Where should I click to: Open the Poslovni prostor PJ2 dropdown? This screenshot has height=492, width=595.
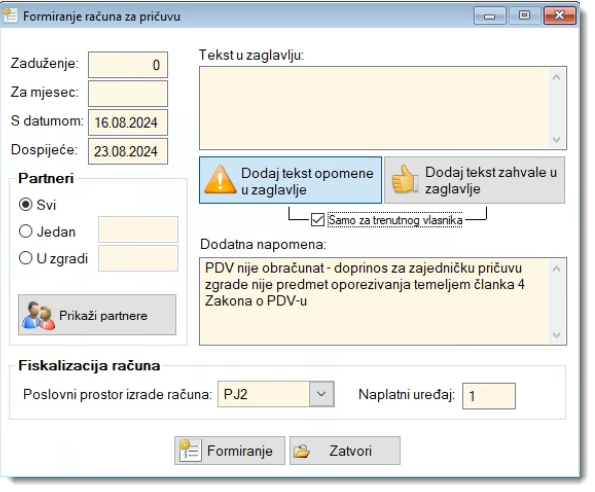[321, 394]
